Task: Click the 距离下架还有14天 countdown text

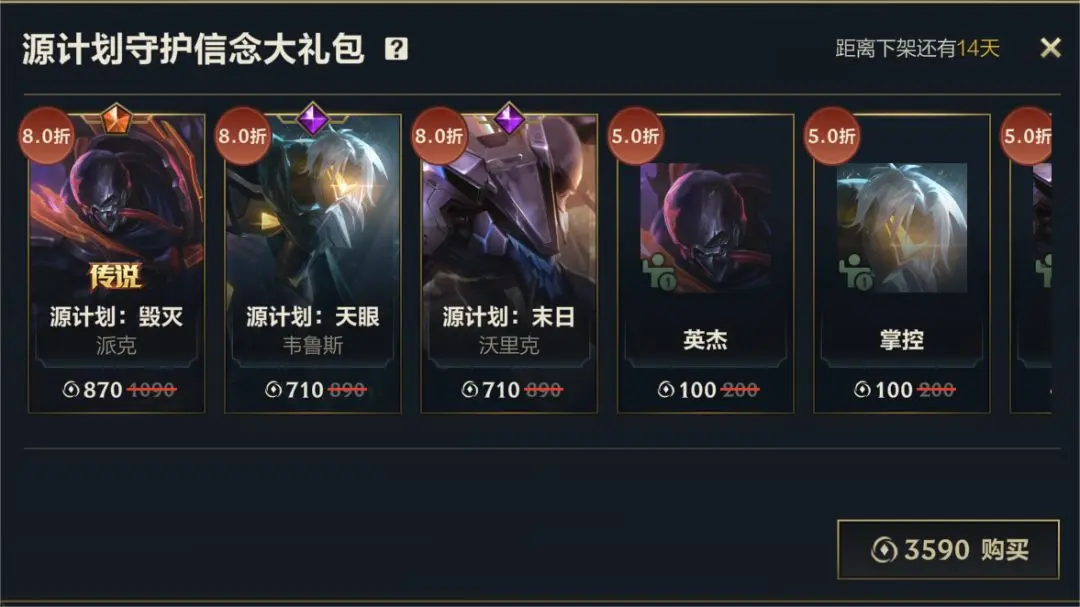Action: tap(917, 48)
